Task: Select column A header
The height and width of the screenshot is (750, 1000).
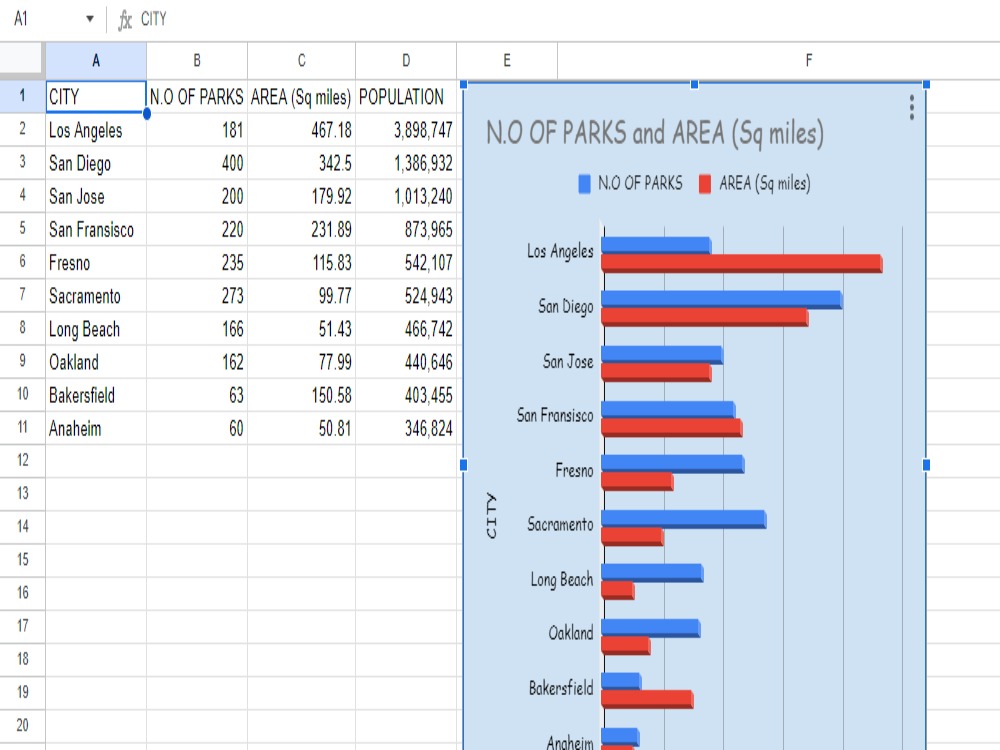Action: [96, 61]
